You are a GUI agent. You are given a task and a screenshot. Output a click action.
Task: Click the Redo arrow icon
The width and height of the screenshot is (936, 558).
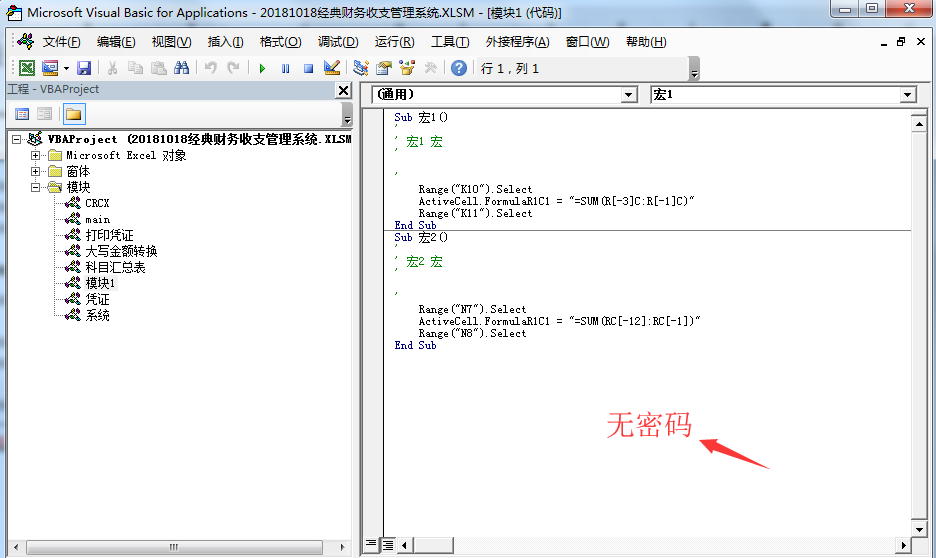pyautogui.click(x=233, y=68)
